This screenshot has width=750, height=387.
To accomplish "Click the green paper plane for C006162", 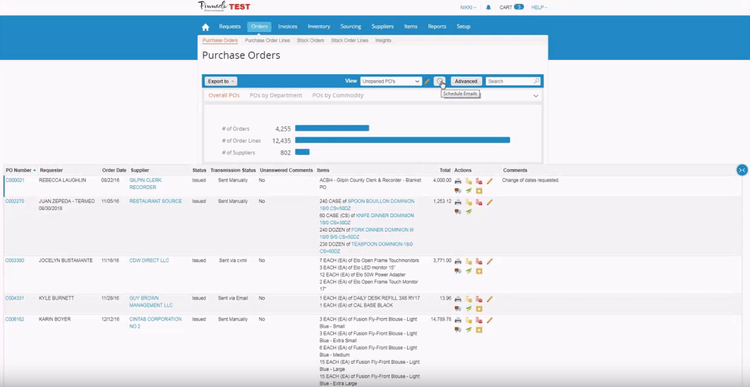I will coord(469,330).
